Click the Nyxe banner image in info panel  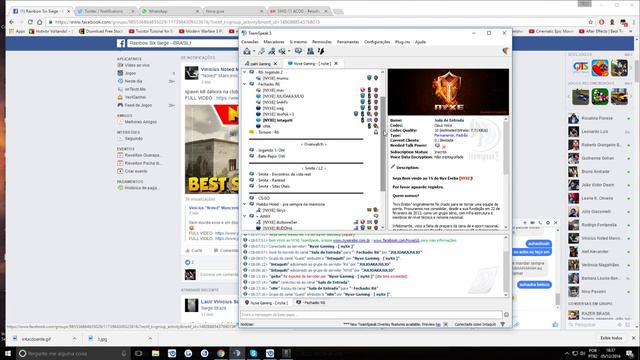pos(448,92)
